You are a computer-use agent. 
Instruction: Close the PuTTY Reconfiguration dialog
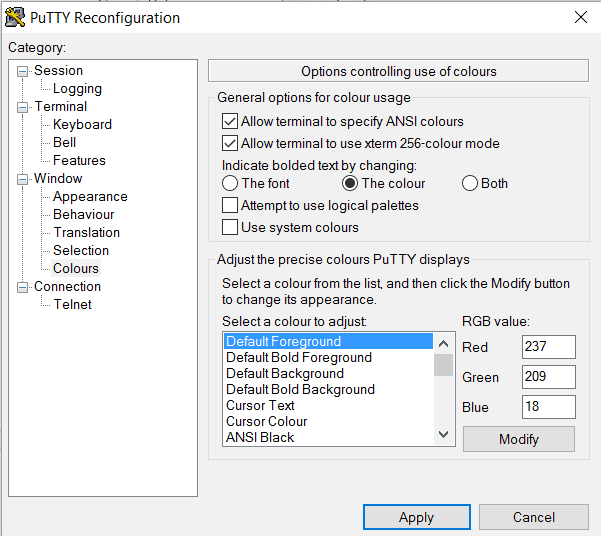[580, 17]
